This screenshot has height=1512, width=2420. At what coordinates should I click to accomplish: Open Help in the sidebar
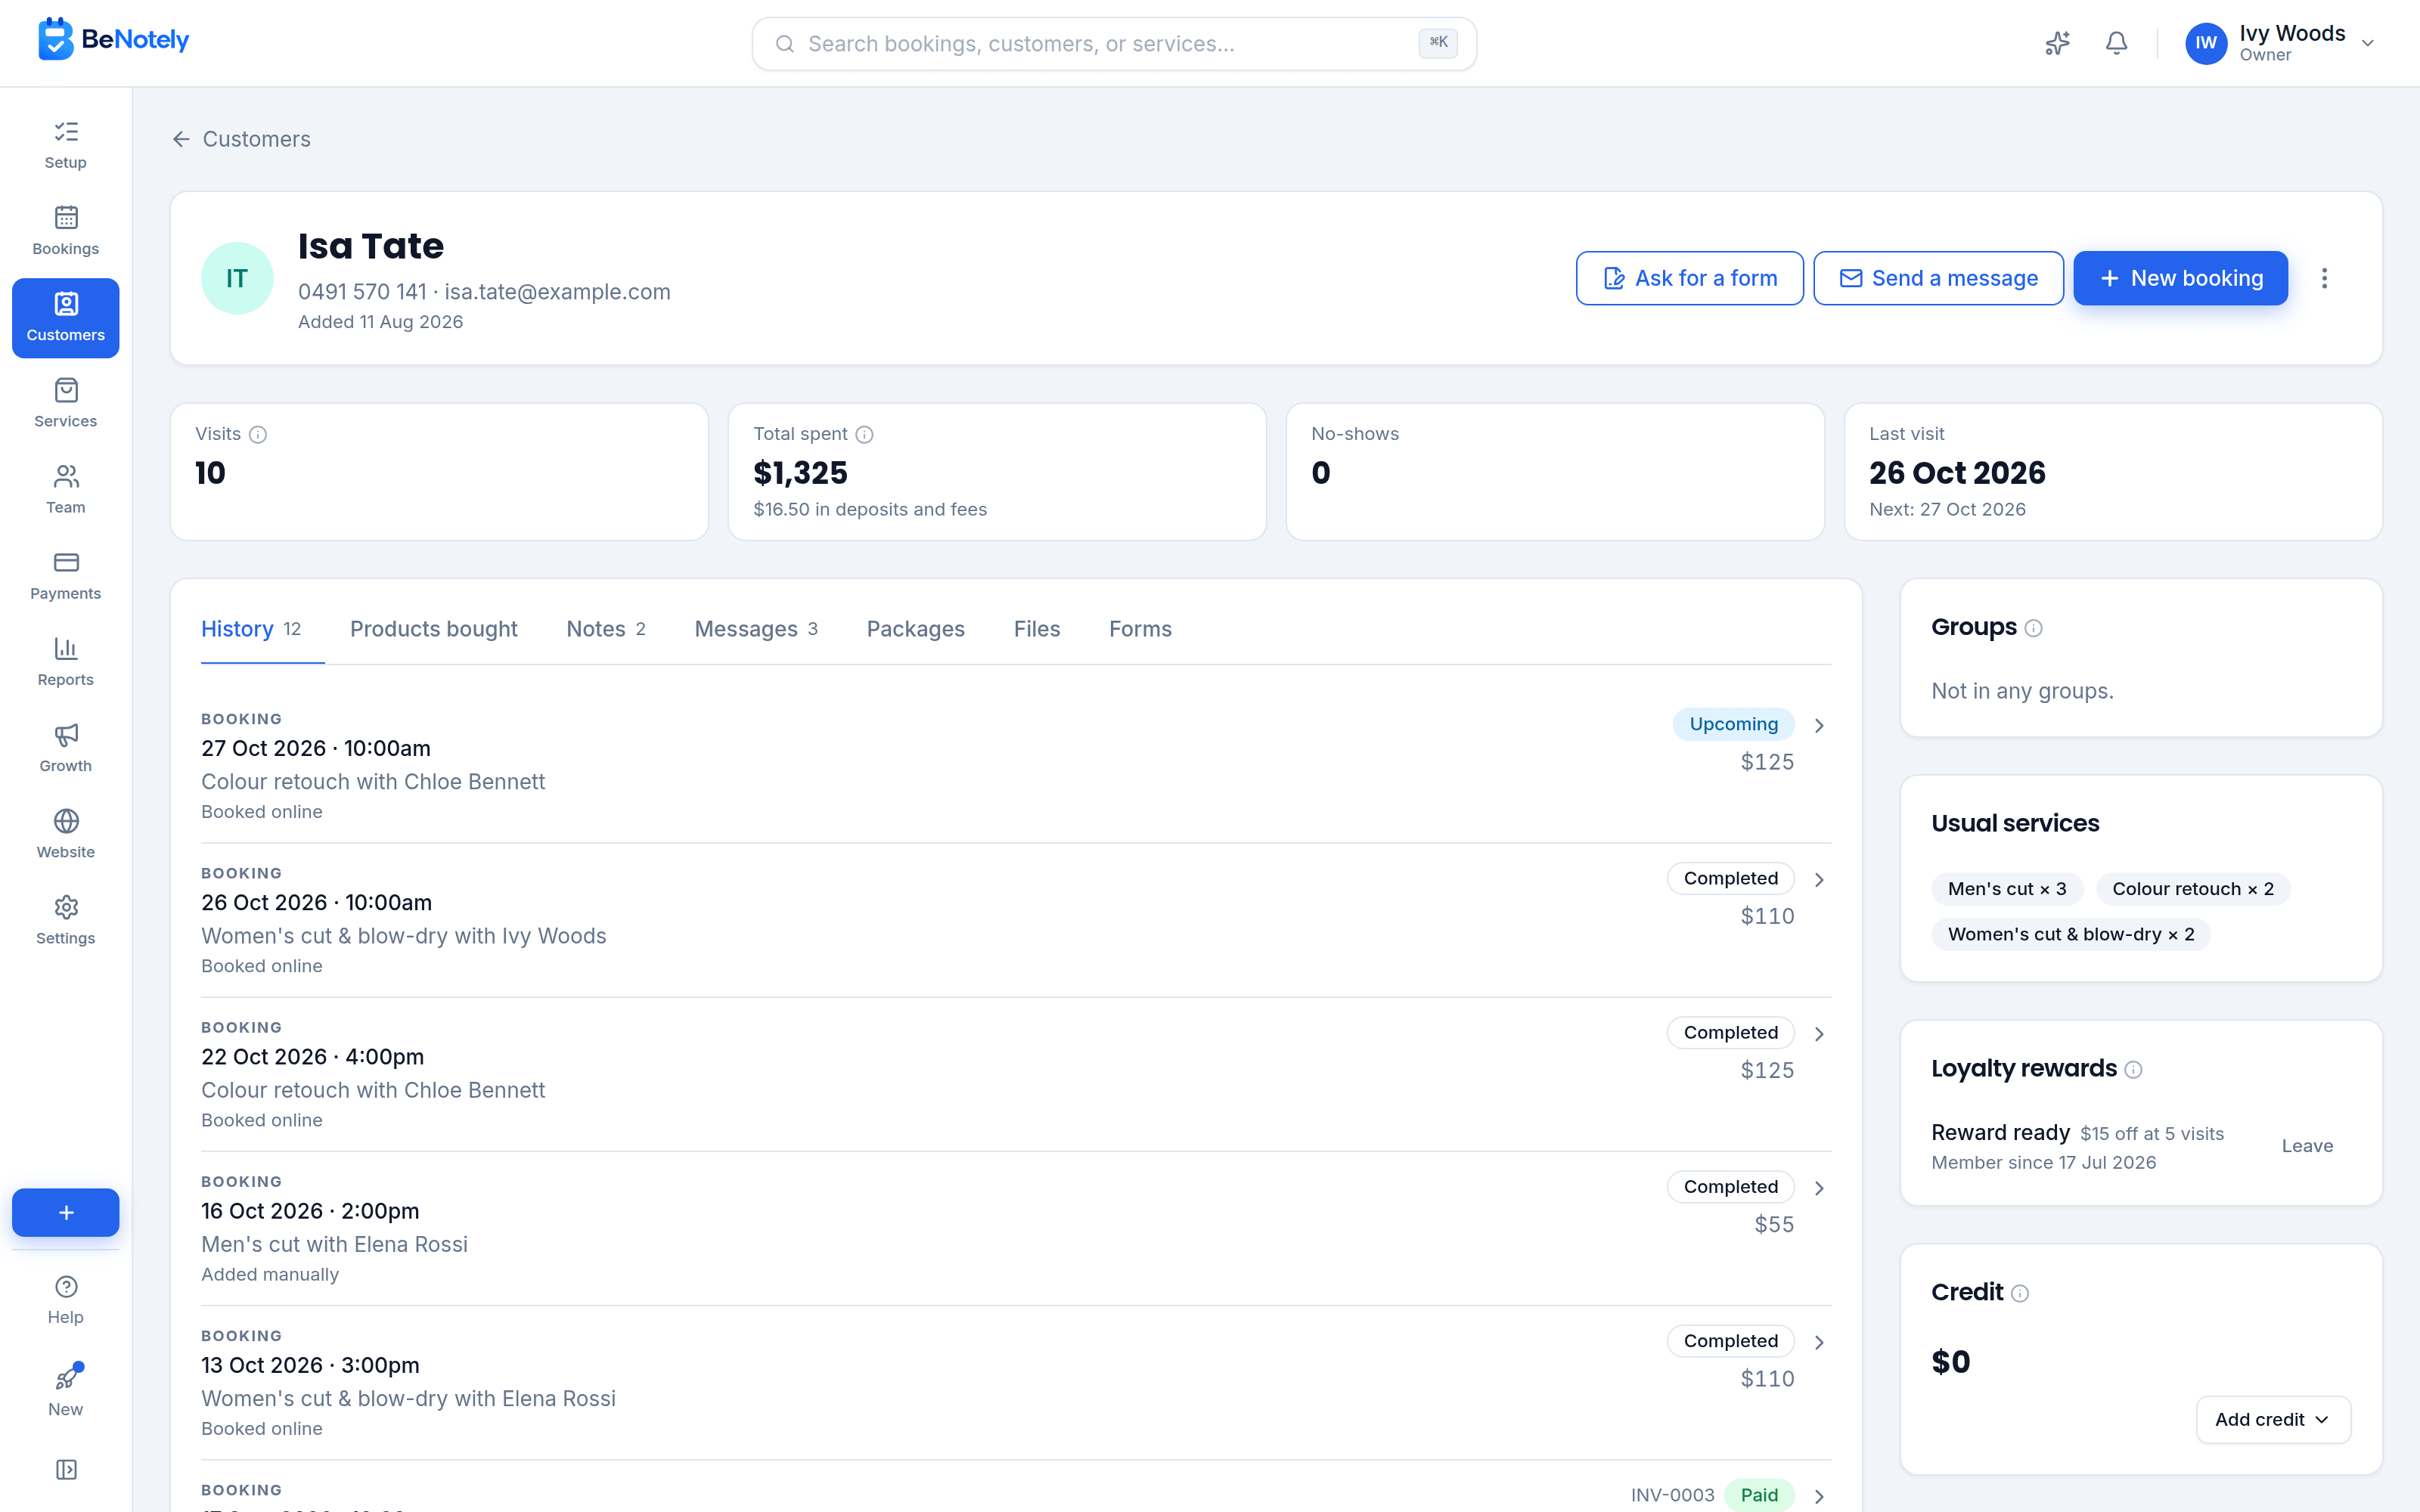coord(66,1300)
